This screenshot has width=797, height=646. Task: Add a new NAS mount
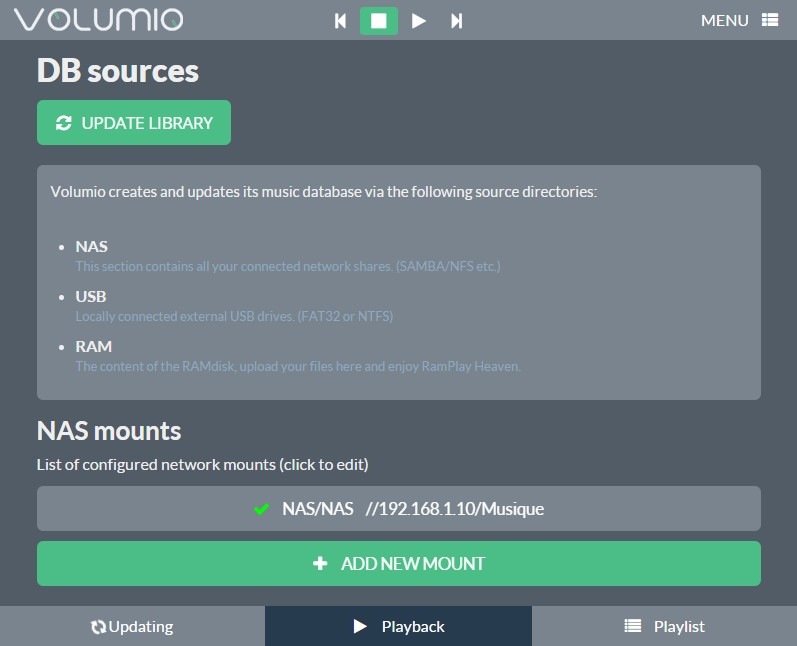pos(398,563)
